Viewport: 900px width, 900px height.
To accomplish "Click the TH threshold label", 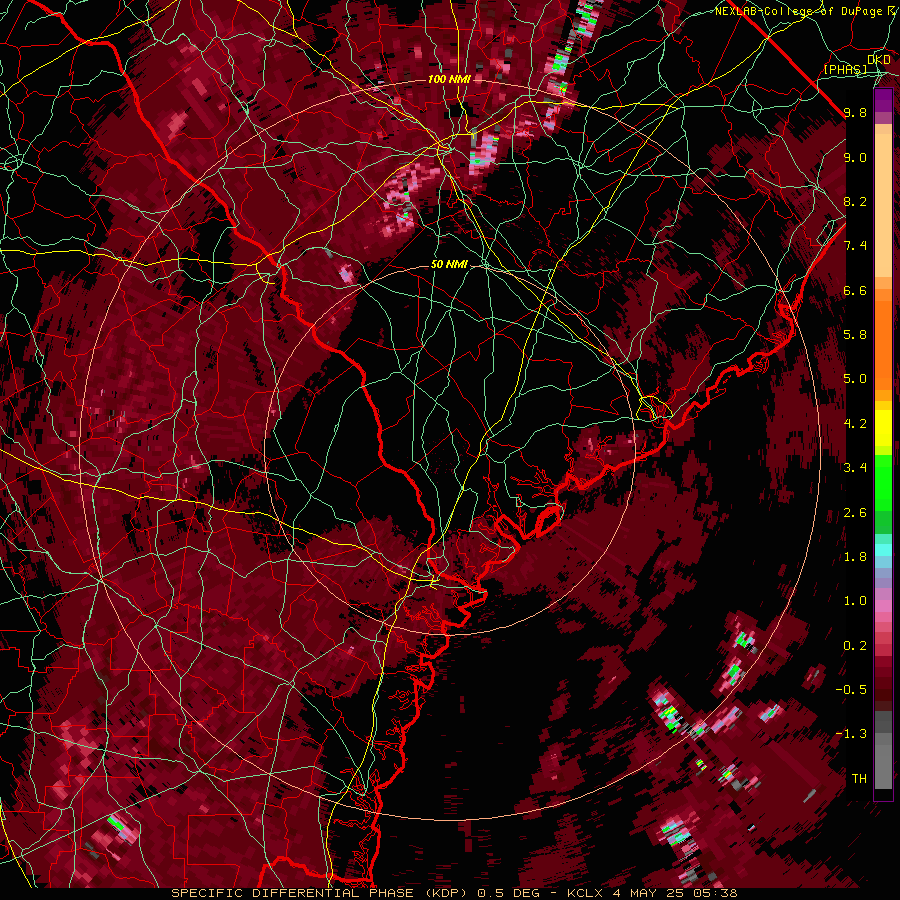I will pyautogui.click(x=859, y=779).
